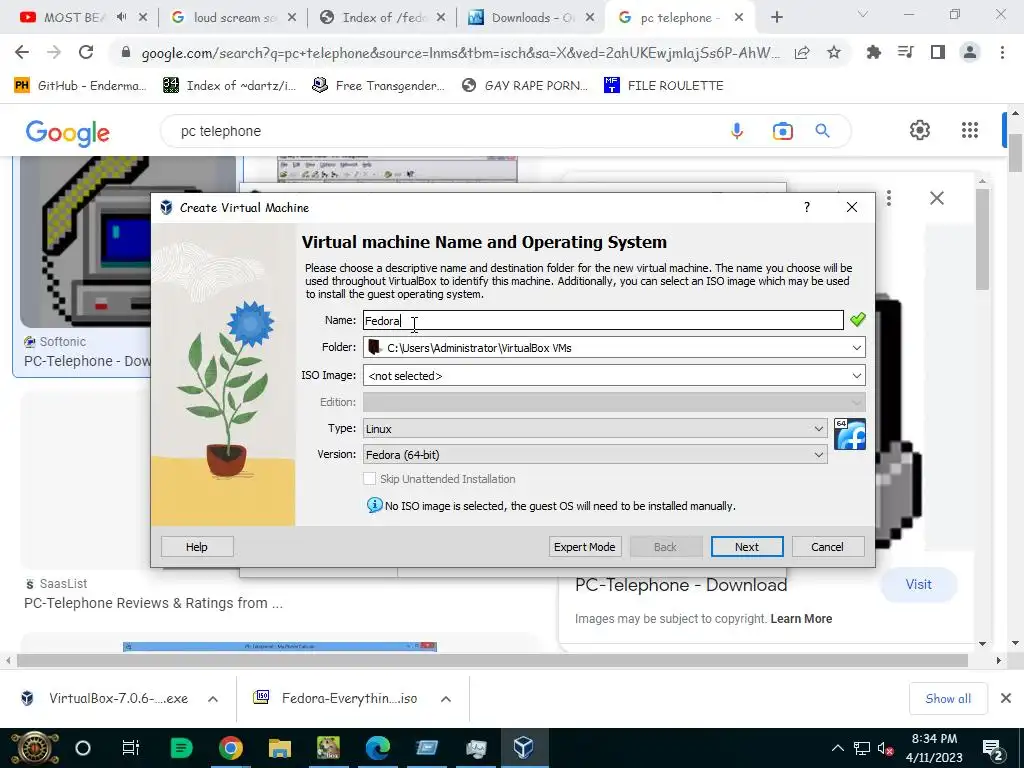Image resolution: width=1024 pixels, height=768 pixels.
Task: Click the question mark help icon in dialog title
Action: click(807, 207)
